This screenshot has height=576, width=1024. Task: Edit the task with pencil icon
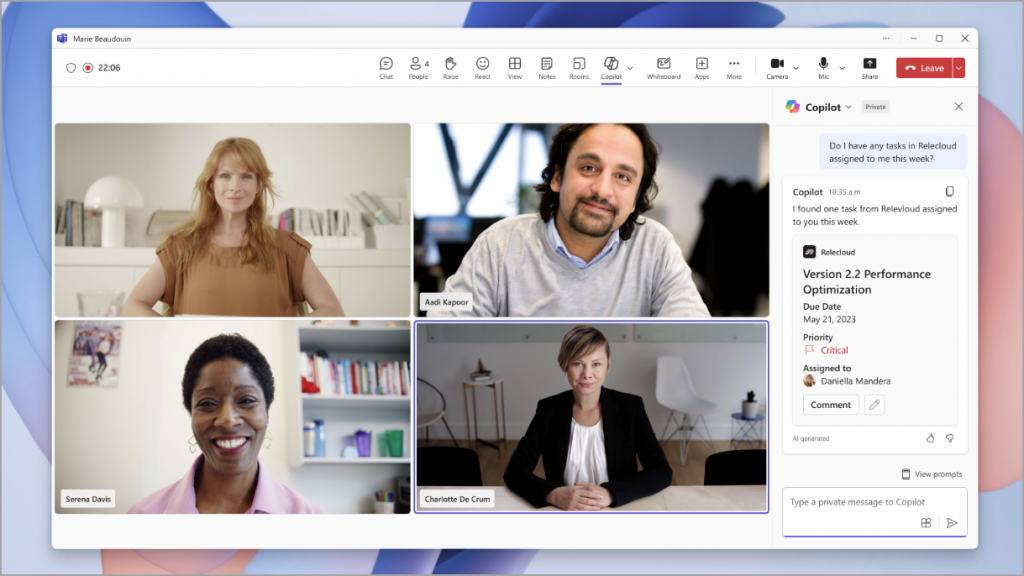click(874, 405)
